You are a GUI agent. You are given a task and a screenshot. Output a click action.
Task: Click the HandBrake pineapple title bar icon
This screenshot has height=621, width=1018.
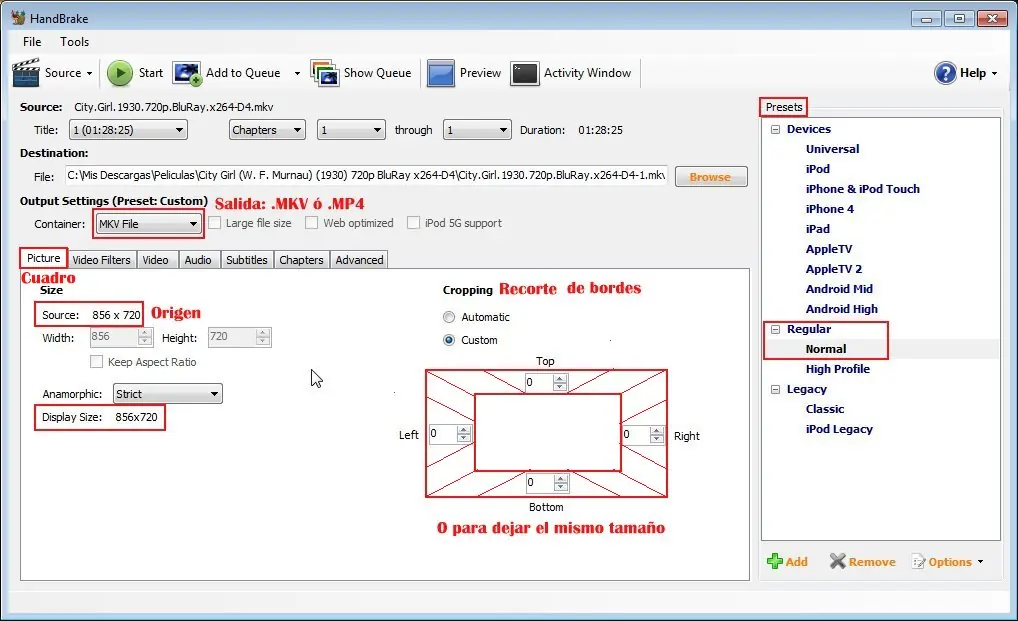[x=18, y=18]
